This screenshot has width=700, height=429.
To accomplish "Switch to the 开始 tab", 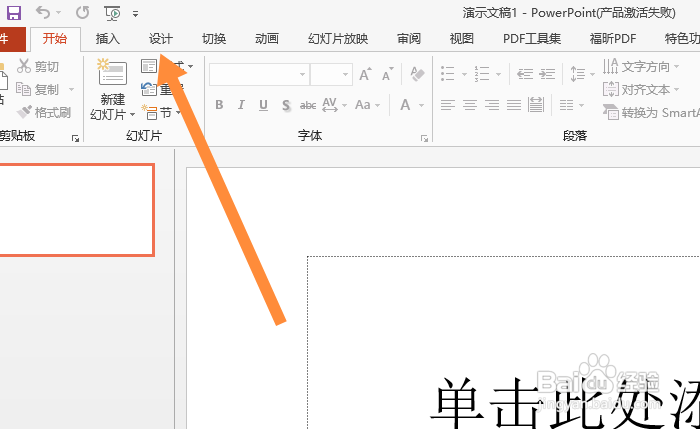I will [x=55, y=39].
